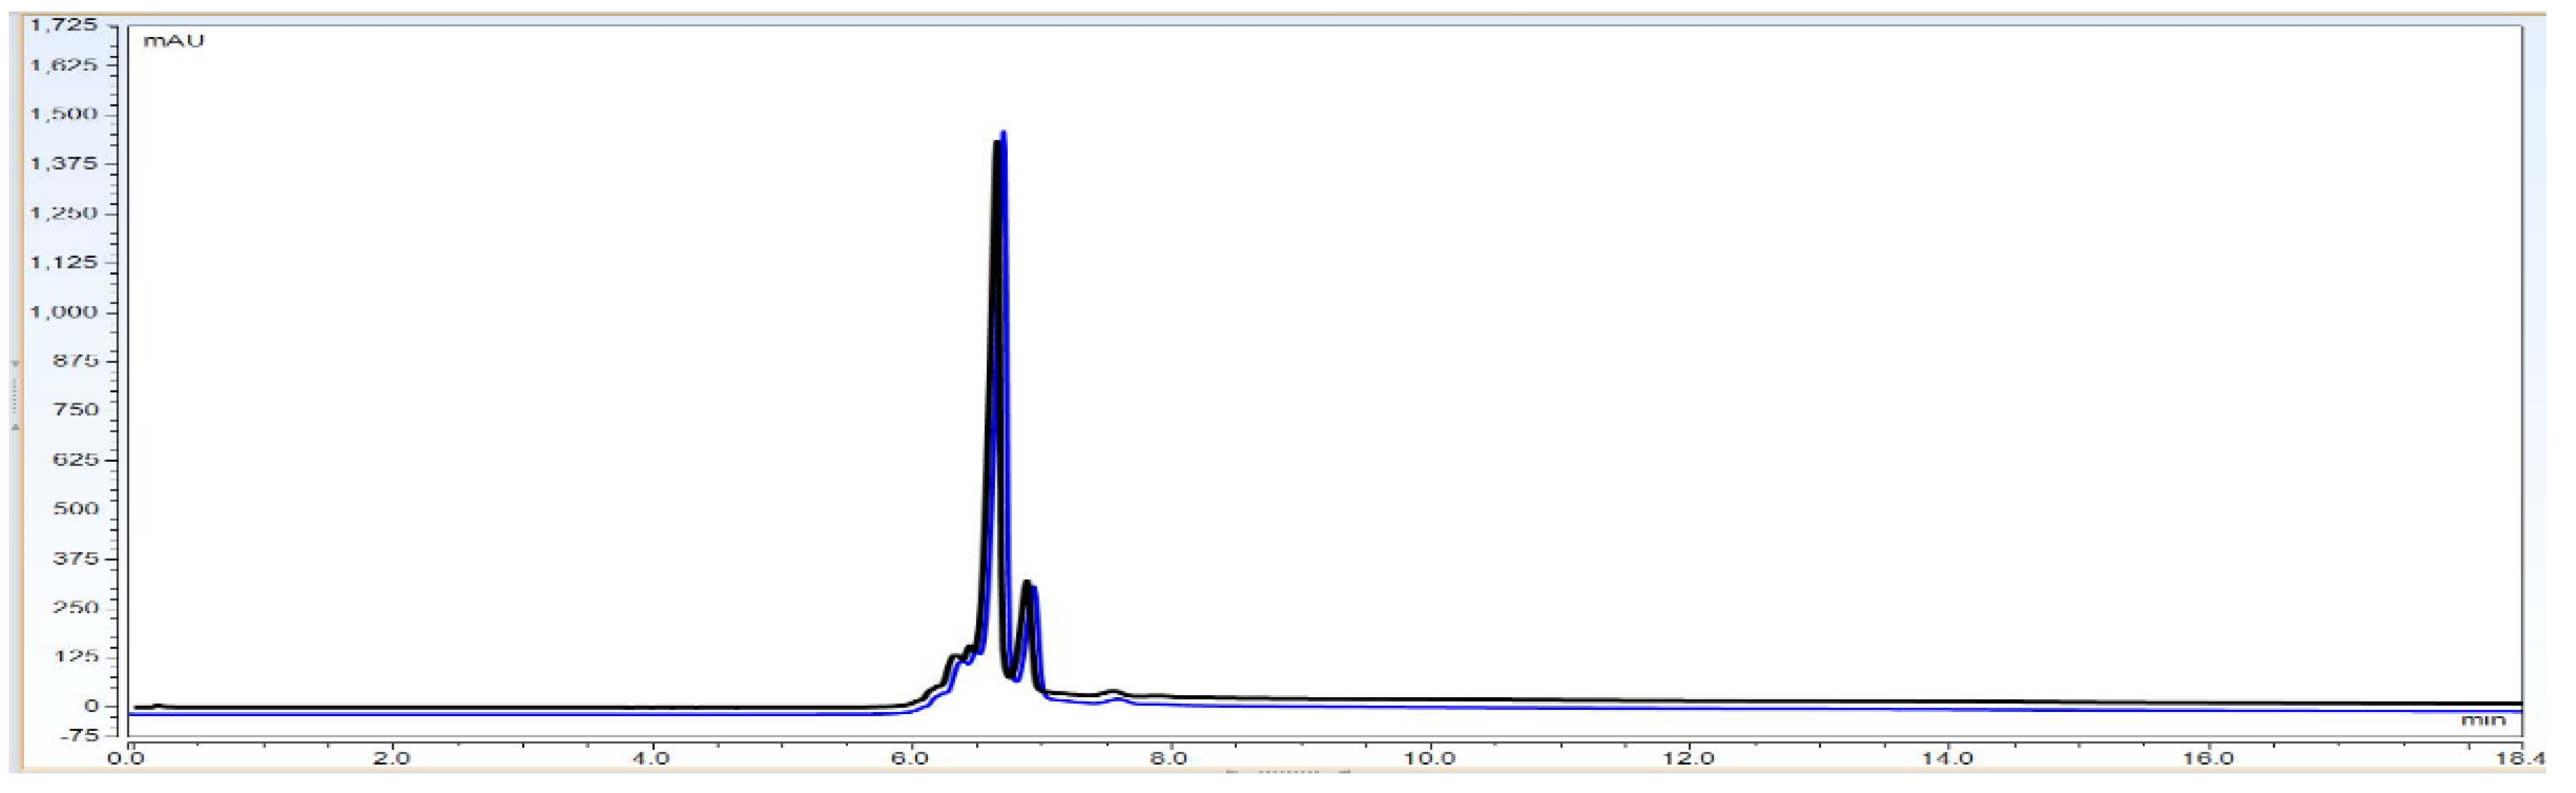Click the 14.0 minute tick label
The height and width of the screenshot is (793, 2576).
click(x=1948, y=758)
